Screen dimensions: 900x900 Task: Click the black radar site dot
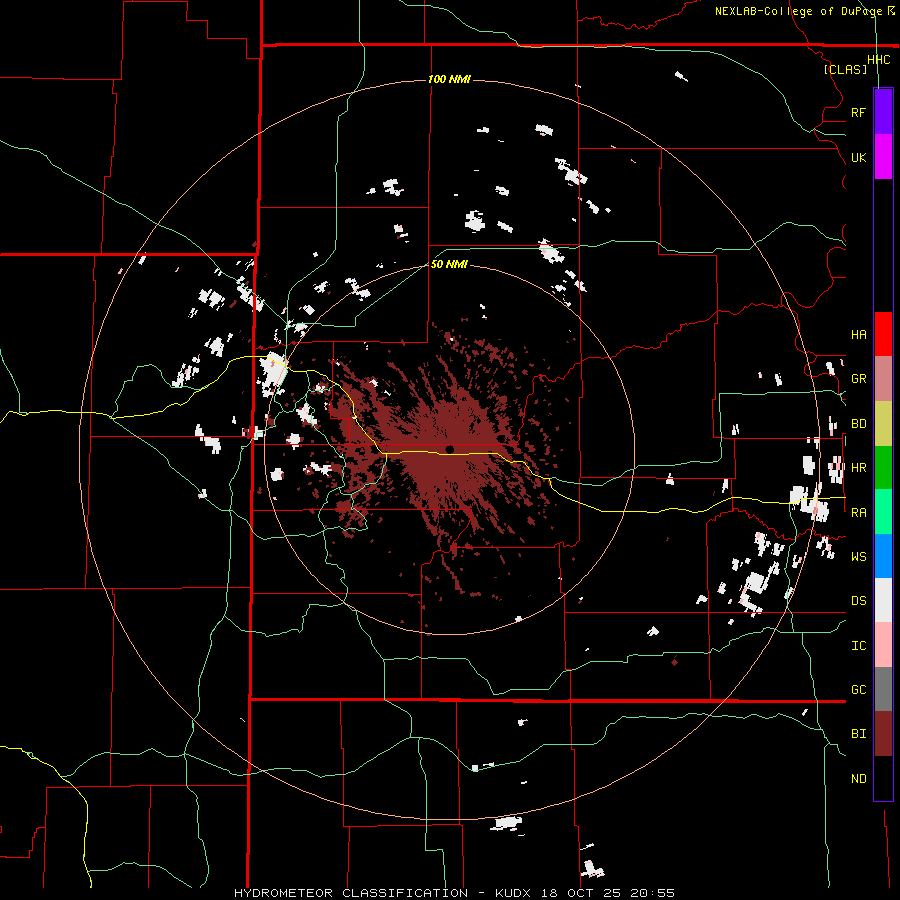point(449,449)
